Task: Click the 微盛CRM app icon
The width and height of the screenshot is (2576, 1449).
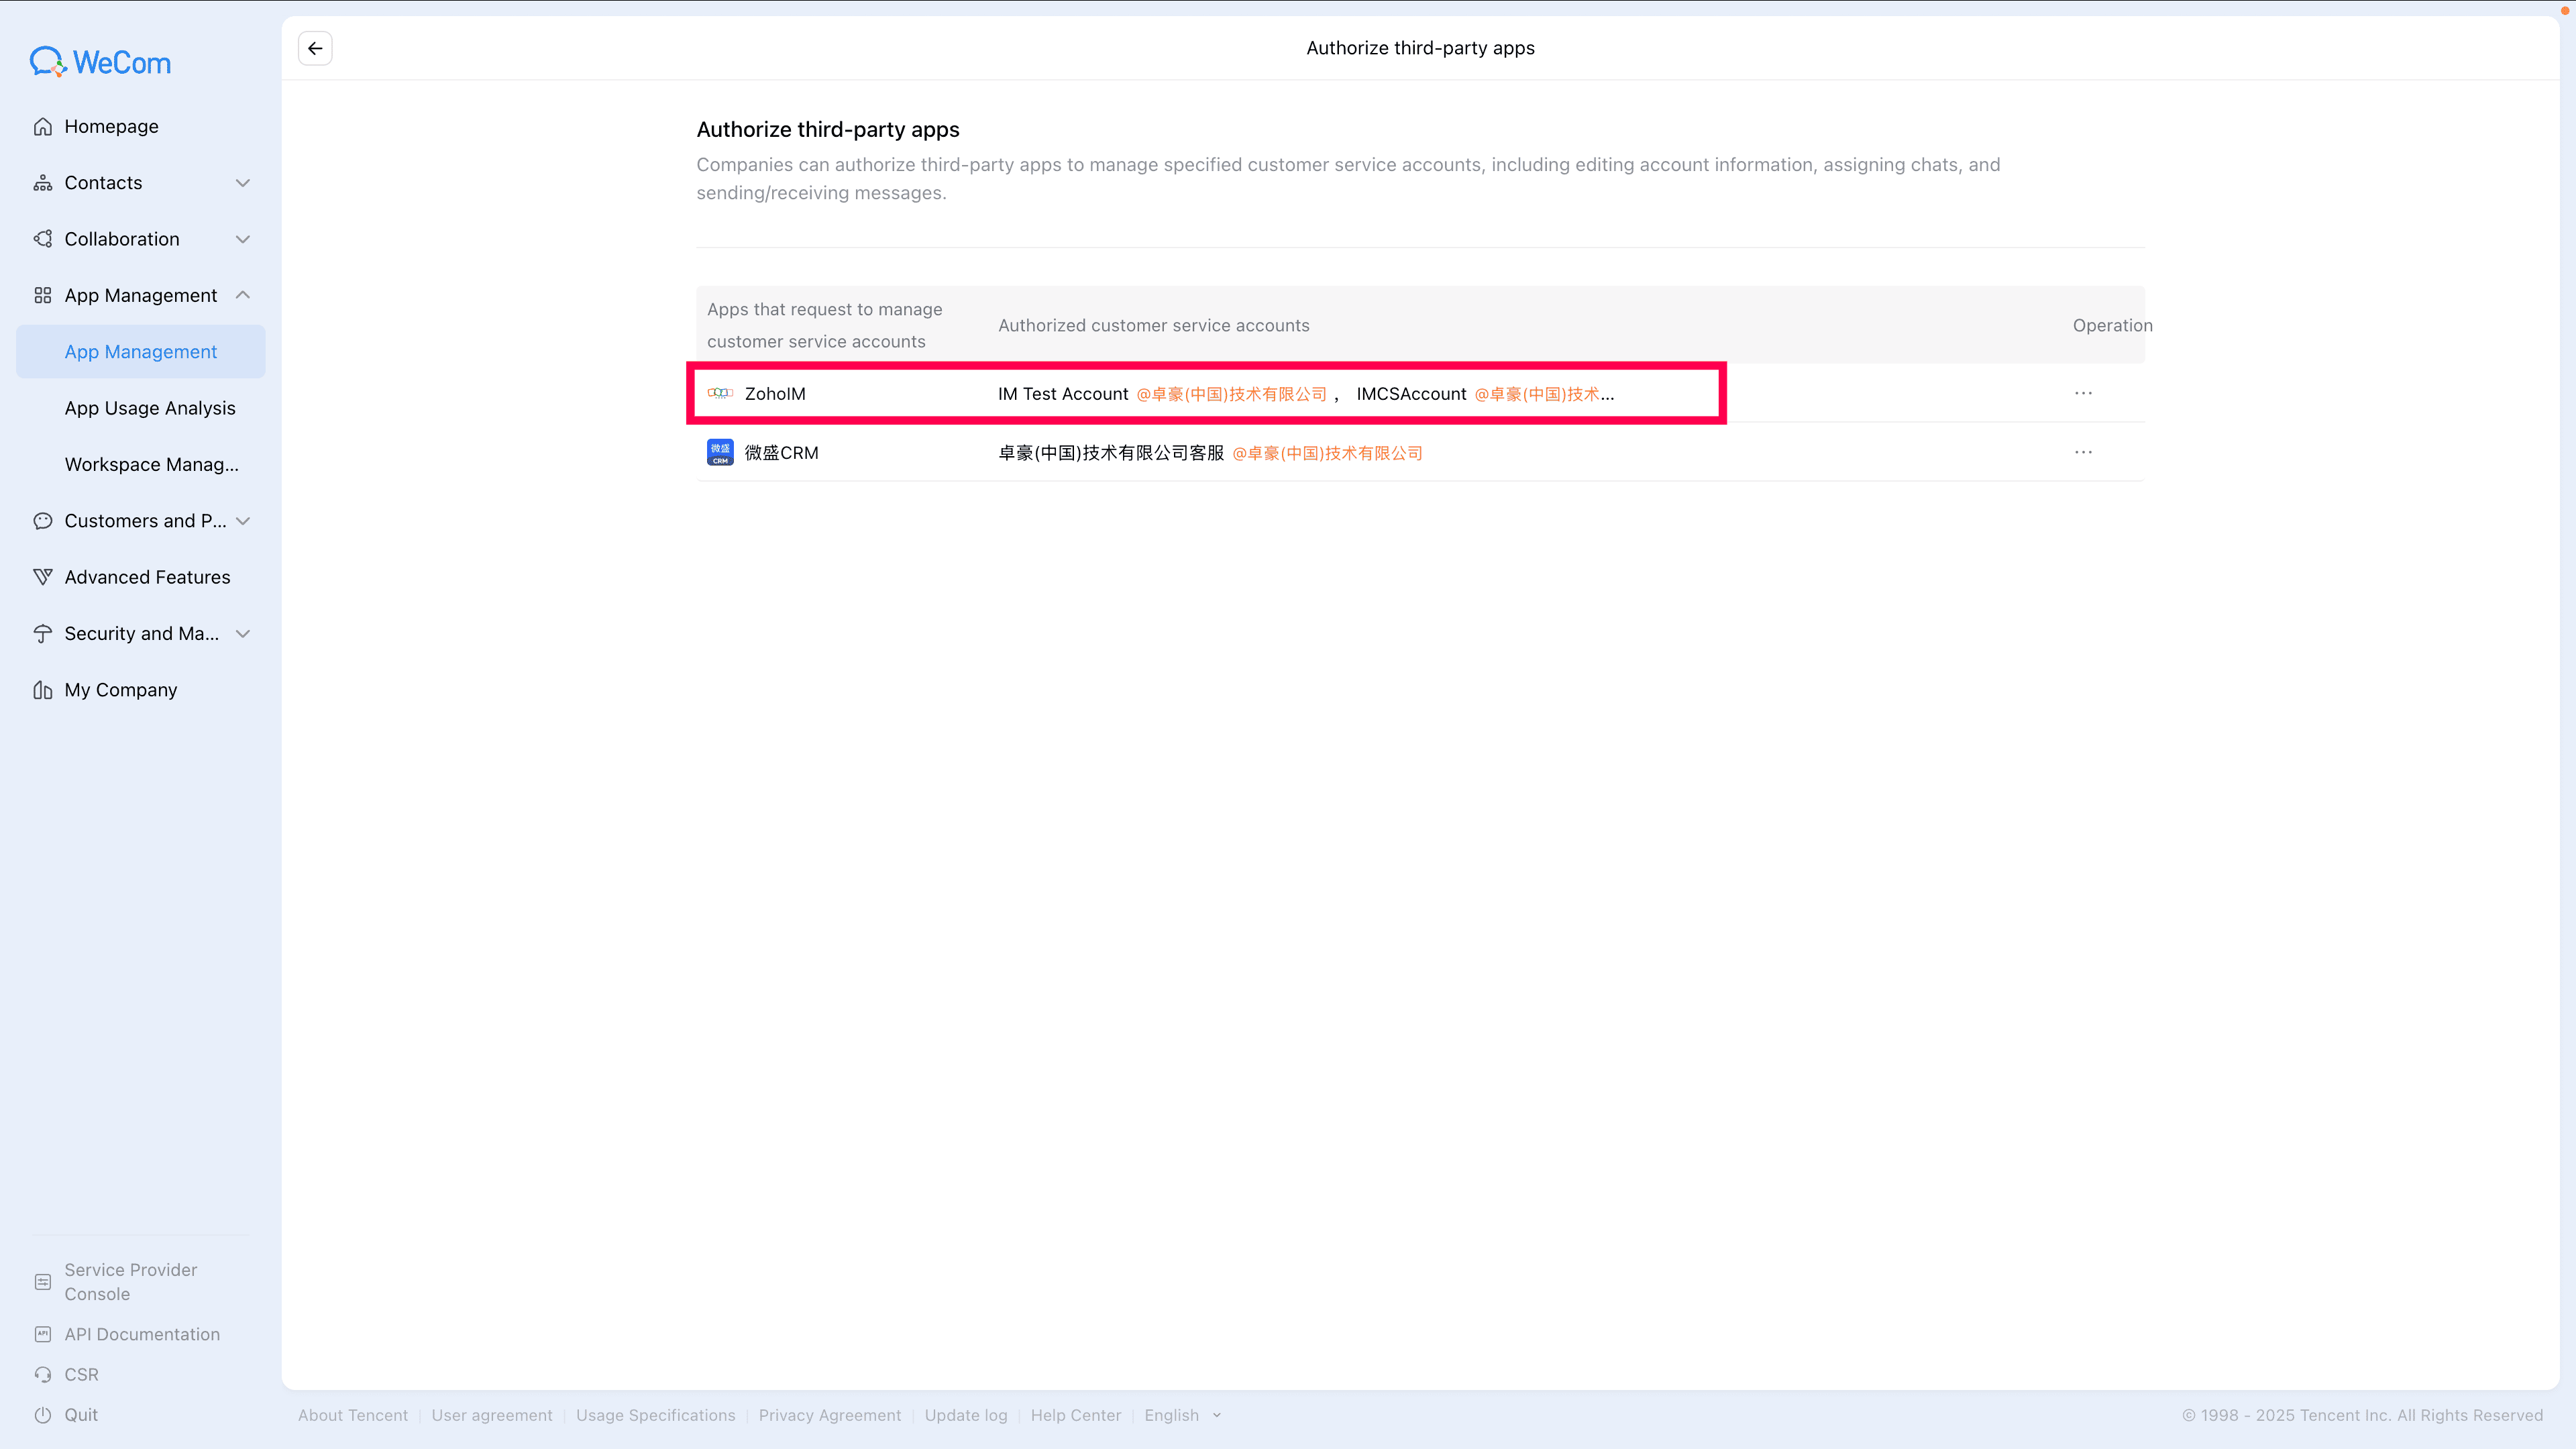Action: tap(720, 452)
